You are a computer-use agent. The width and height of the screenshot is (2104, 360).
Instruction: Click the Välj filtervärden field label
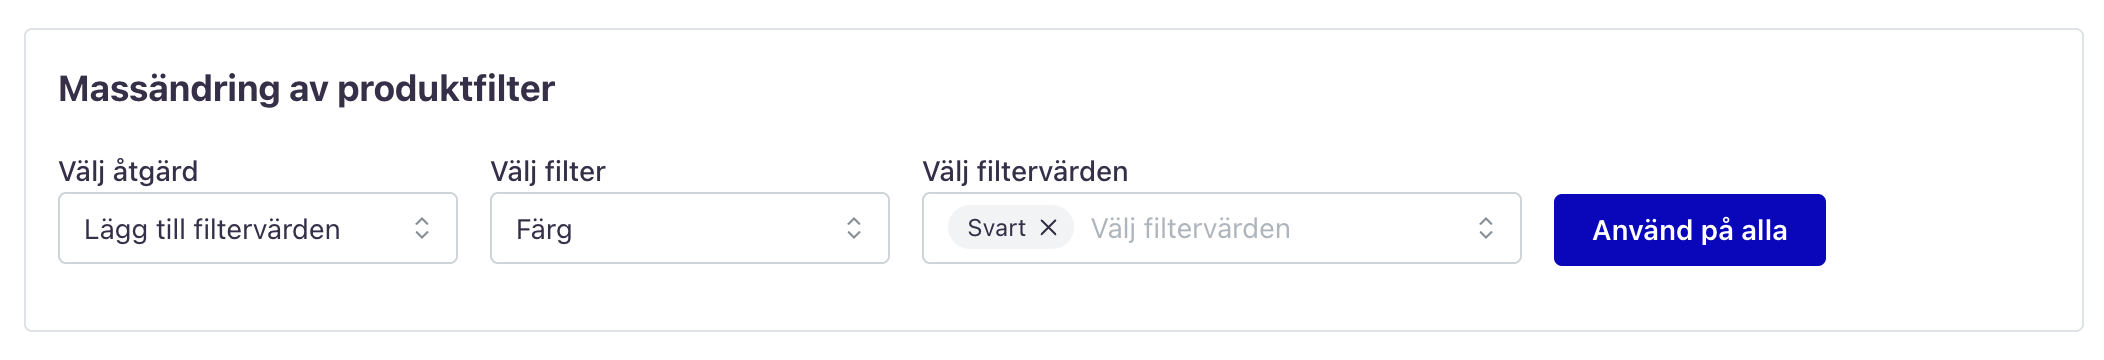click(1025, 171)
